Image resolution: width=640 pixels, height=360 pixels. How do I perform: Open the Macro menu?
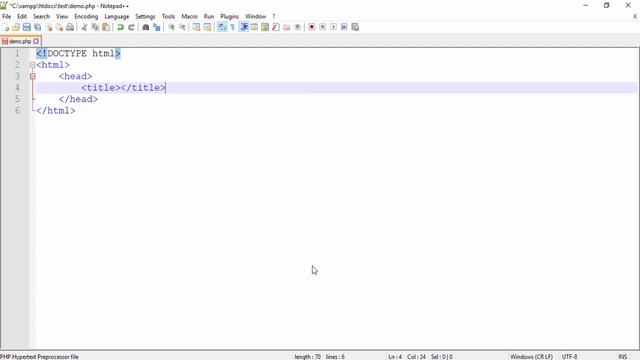189,16
